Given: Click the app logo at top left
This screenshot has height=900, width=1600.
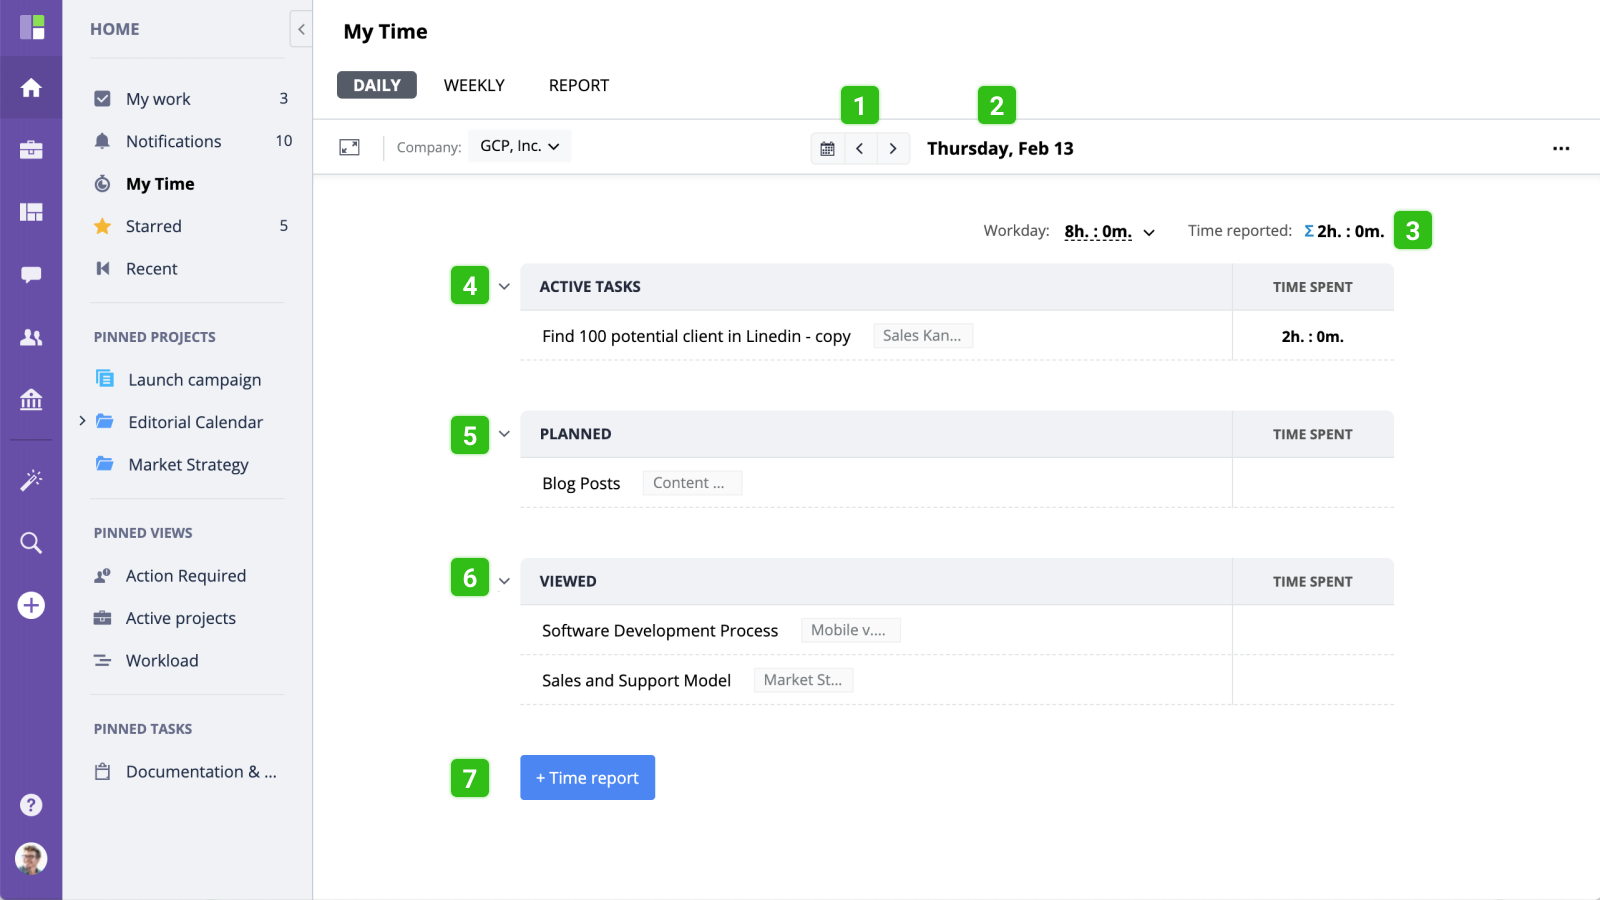Looking at the screenshot, I should pos(32,27).
